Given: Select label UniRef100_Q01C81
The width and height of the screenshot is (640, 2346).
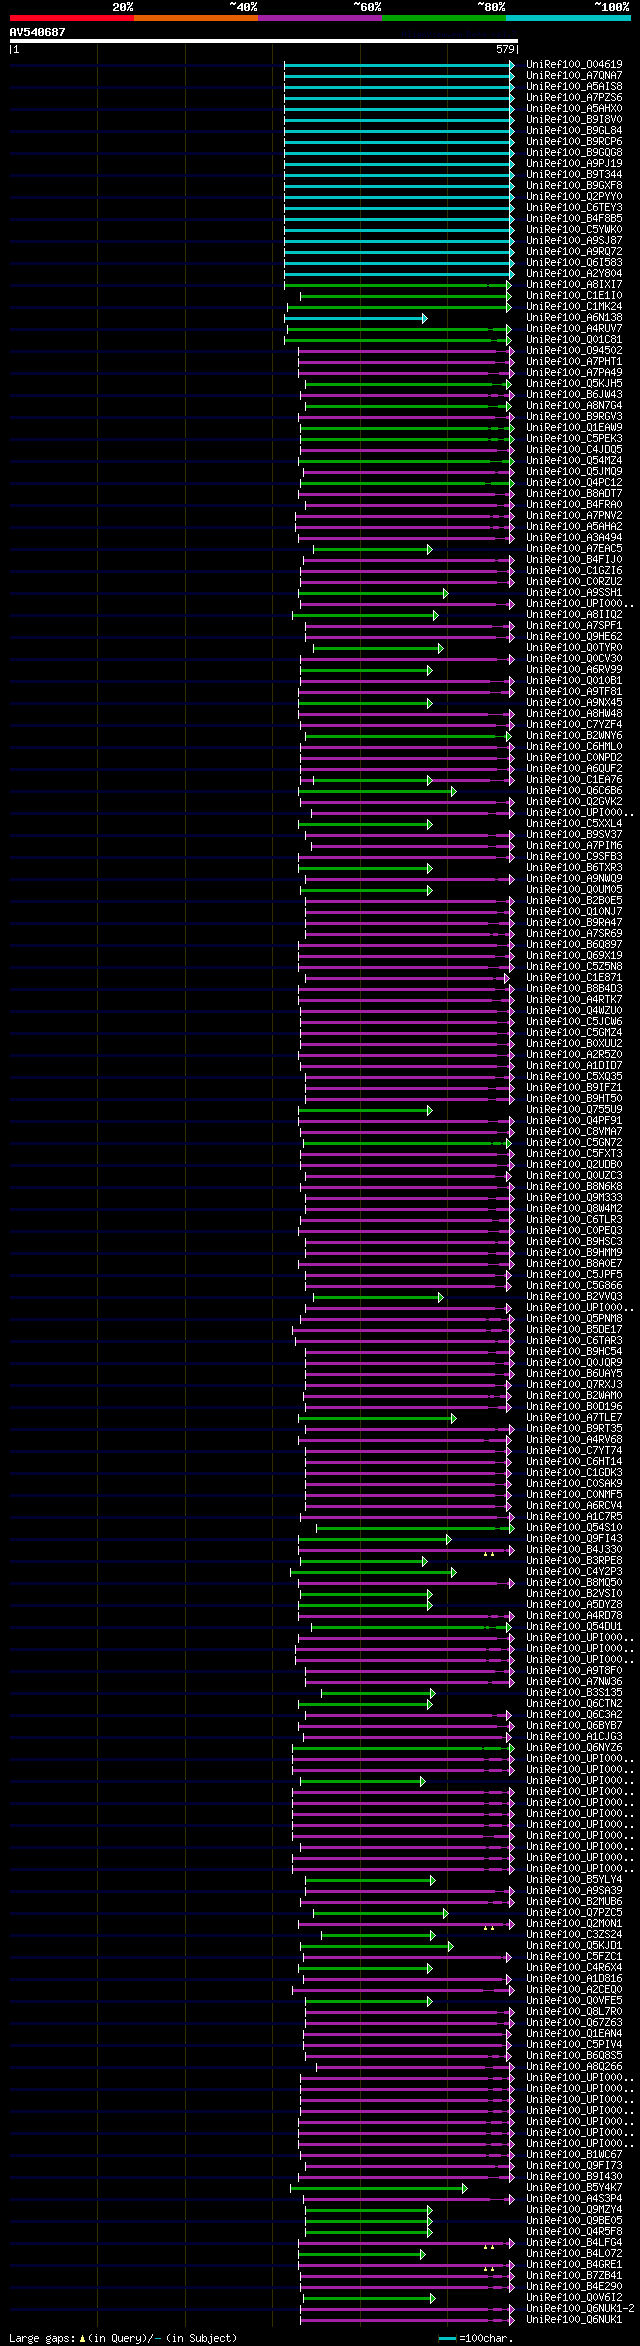Looking at the screenshot, I should tap(574, 340).
